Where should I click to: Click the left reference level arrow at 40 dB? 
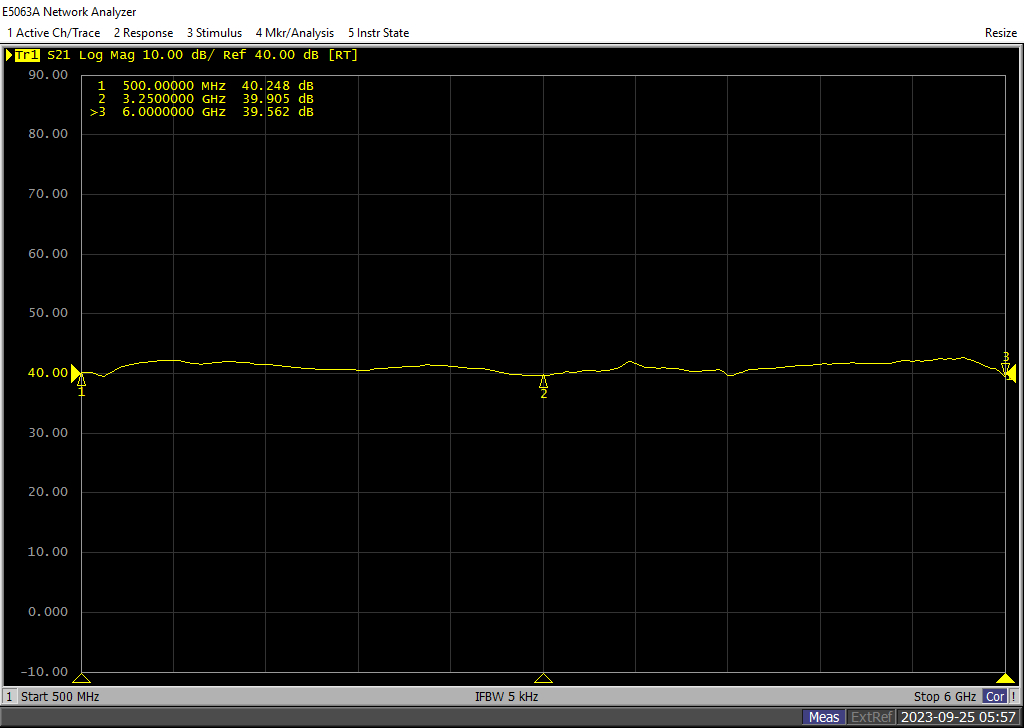[x=76, y=373]
